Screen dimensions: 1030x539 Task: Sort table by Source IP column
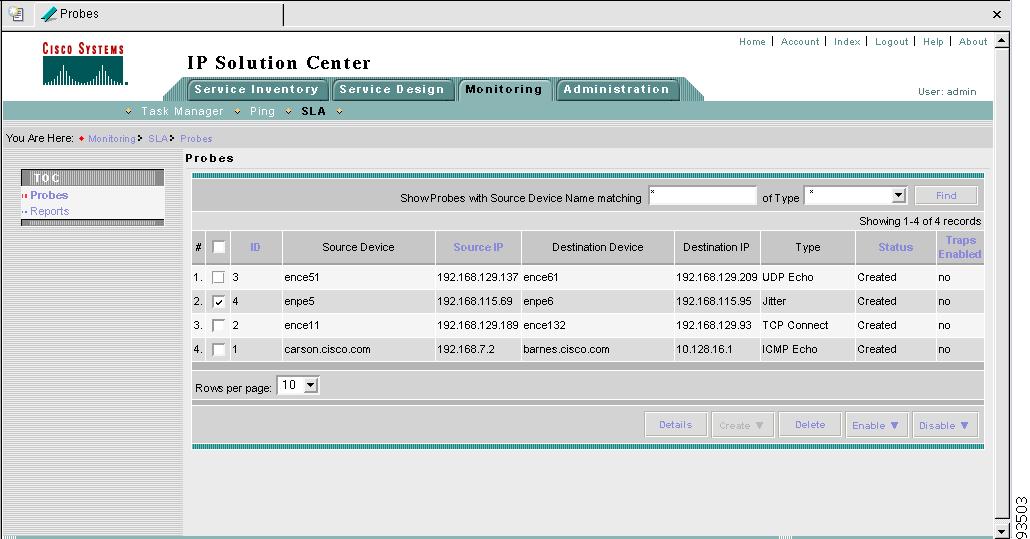point(478,247)
